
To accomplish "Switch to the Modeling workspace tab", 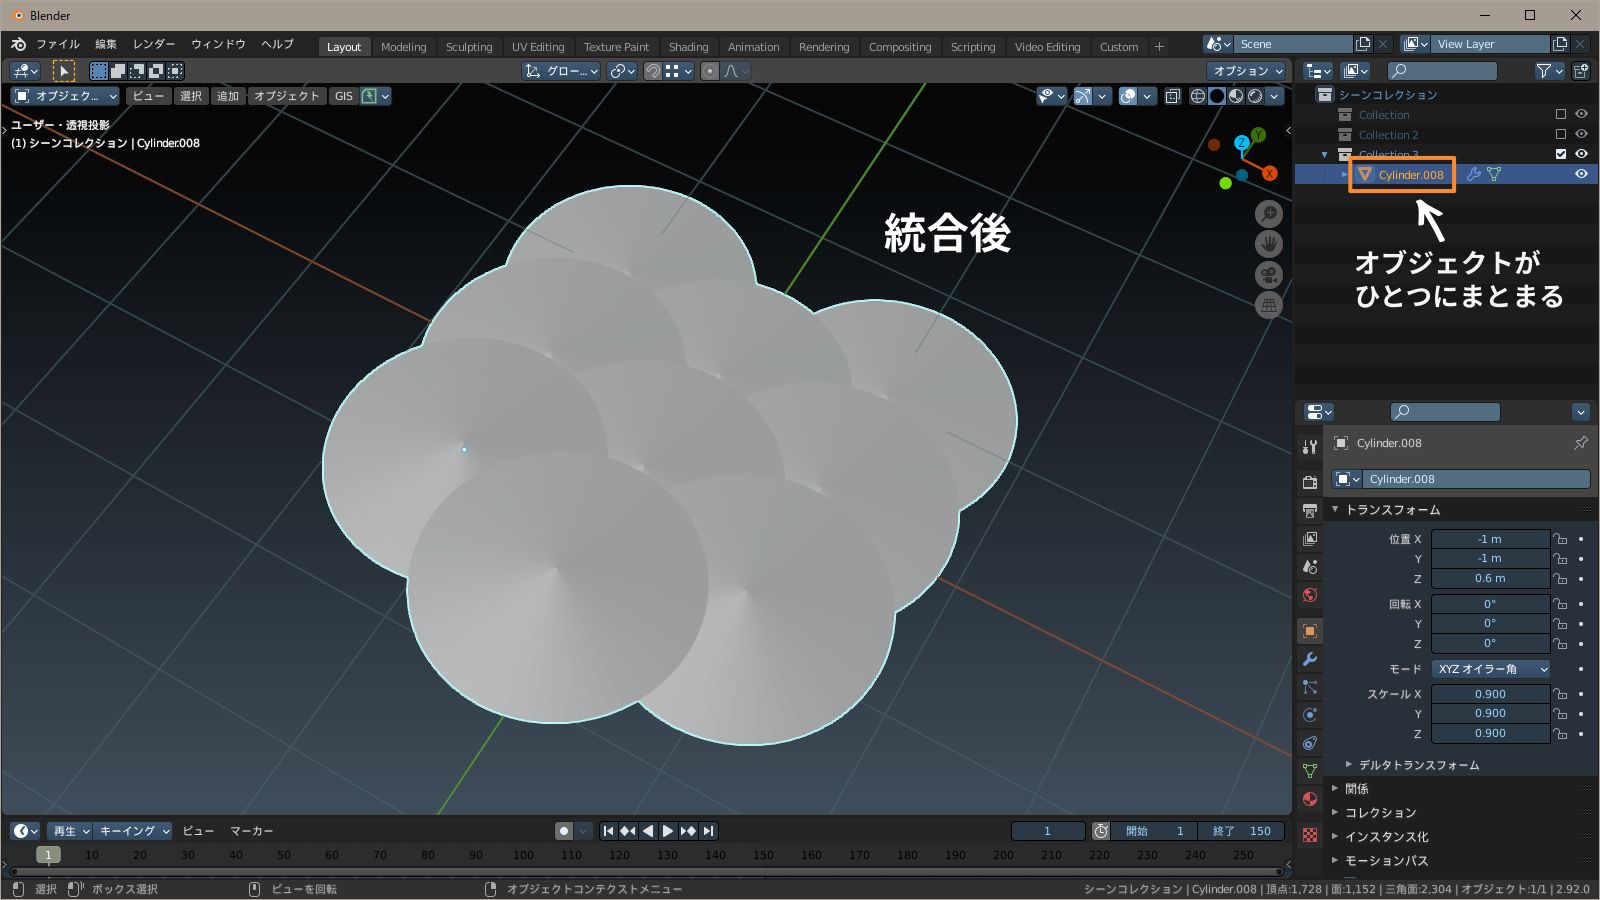I will coord(404,46).
